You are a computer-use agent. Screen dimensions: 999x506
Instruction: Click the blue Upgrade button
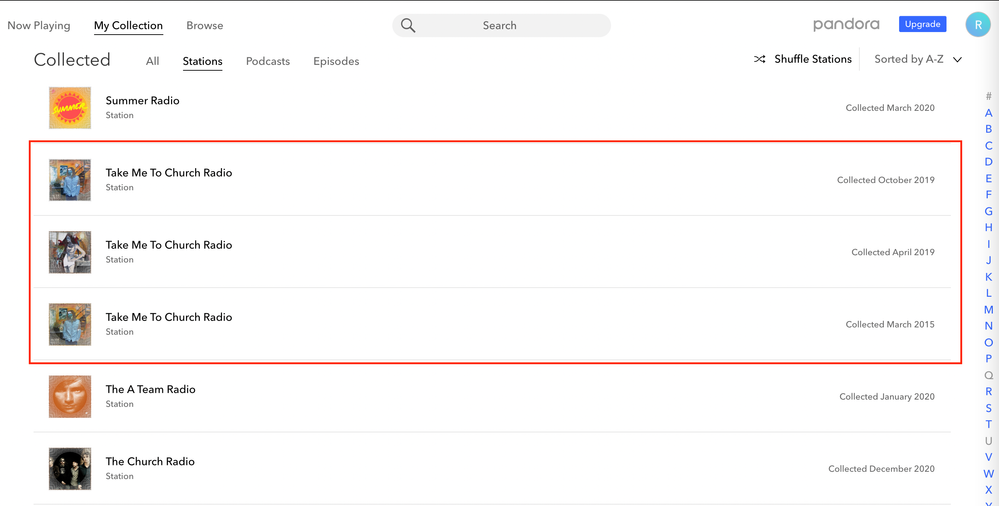[x=922, y=25]
